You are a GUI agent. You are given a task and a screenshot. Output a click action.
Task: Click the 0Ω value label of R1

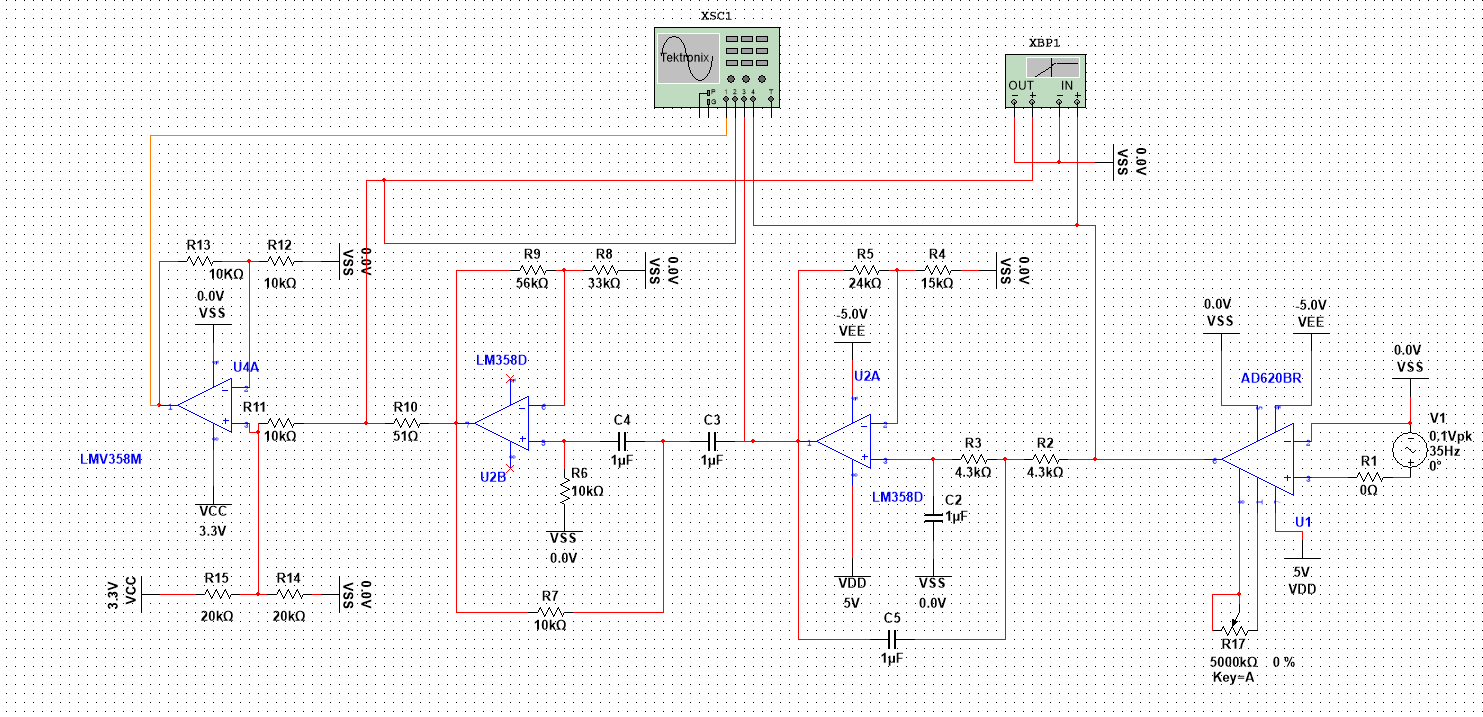pos(1368,491)
